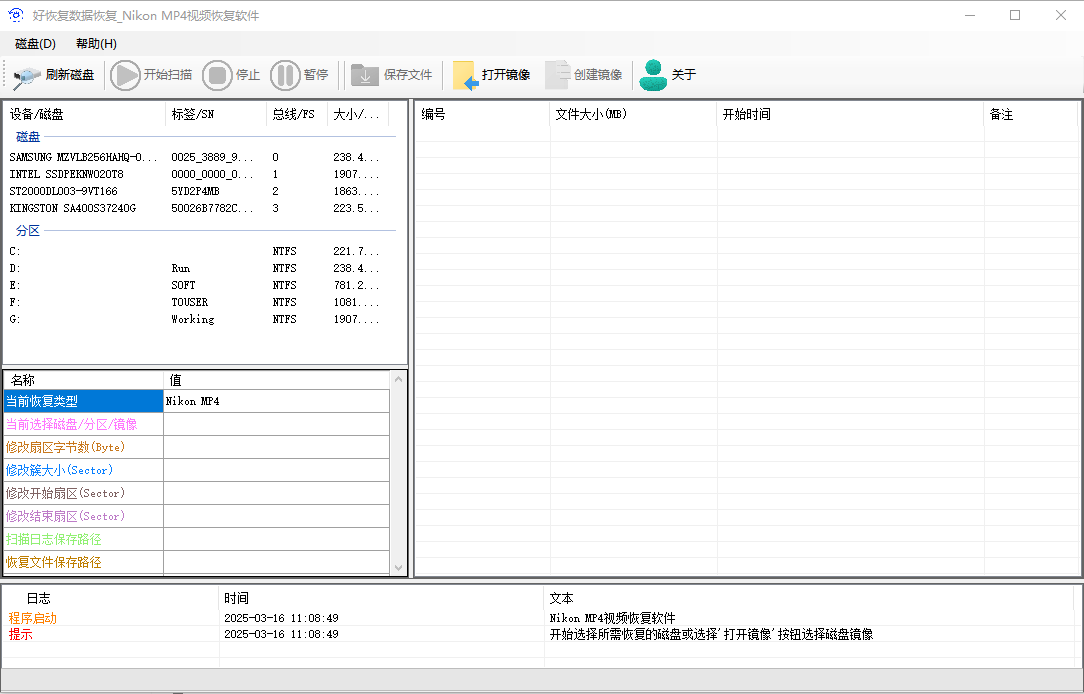The height and width of the screenshot is (694, 1084).
Task: Select the SAMSUNG MZVLB256HAHQ disk row
Action: coord(200,158)
